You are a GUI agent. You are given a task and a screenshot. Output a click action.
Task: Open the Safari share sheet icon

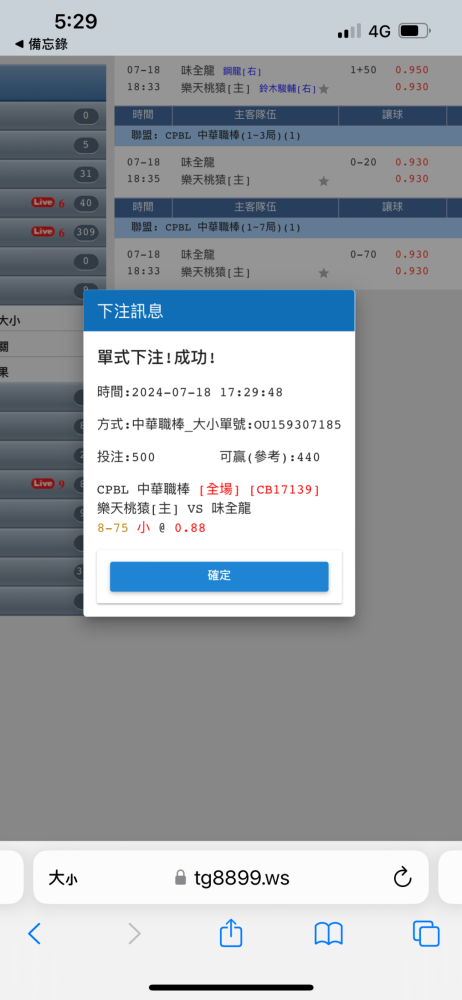[x=231, y=932]
